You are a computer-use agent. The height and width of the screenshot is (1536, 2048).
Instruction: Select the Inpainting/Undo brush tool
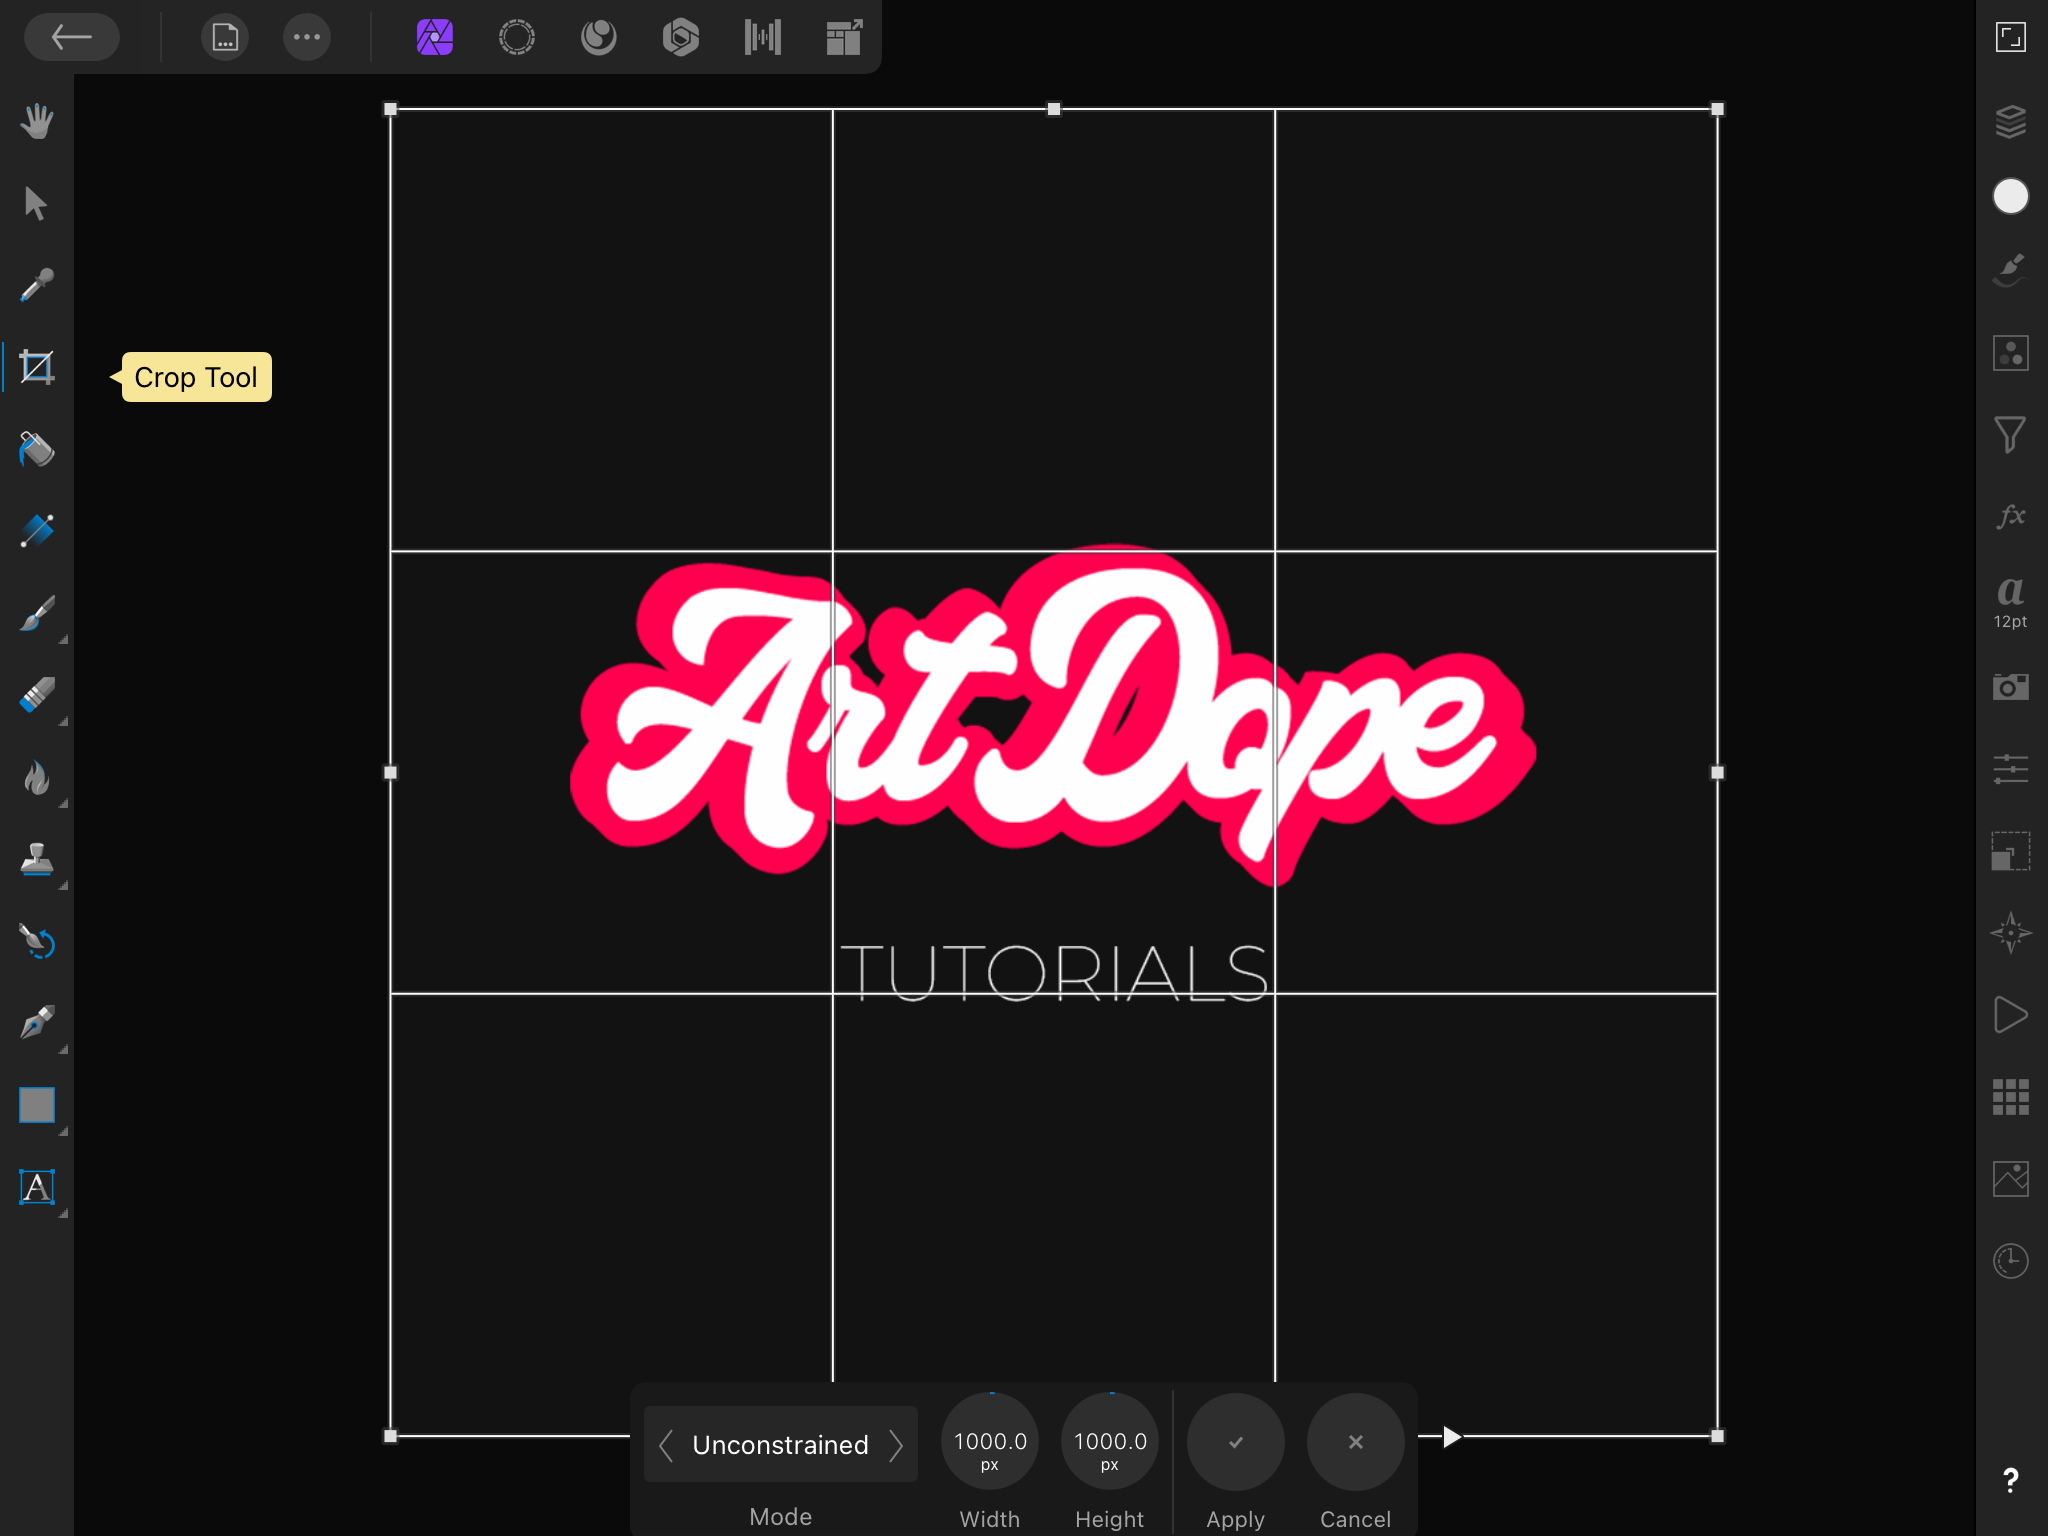click(x=37, y=942)
